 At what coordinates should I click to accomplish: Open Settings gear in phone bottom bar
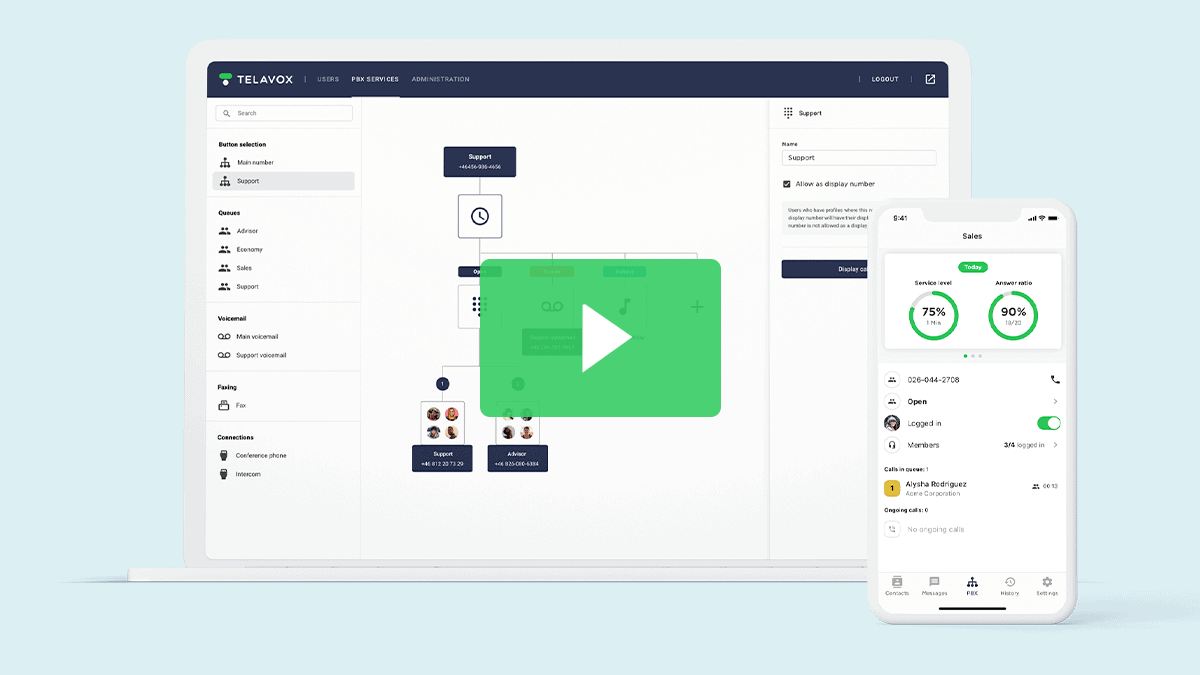(1047, 585)
